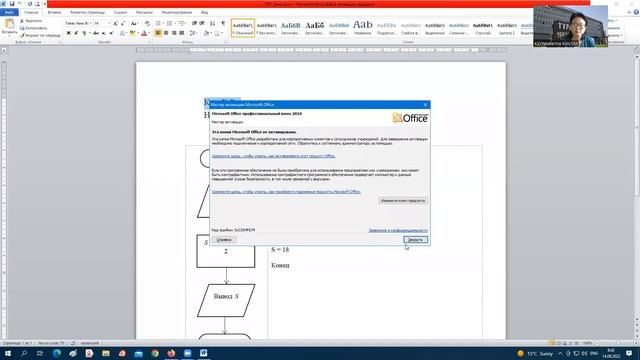Switch to the Вид tab

coord(204,13)
